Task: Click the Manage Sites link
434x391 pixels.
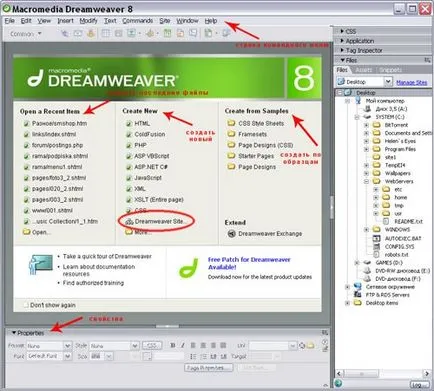Action: coord(412,82)
